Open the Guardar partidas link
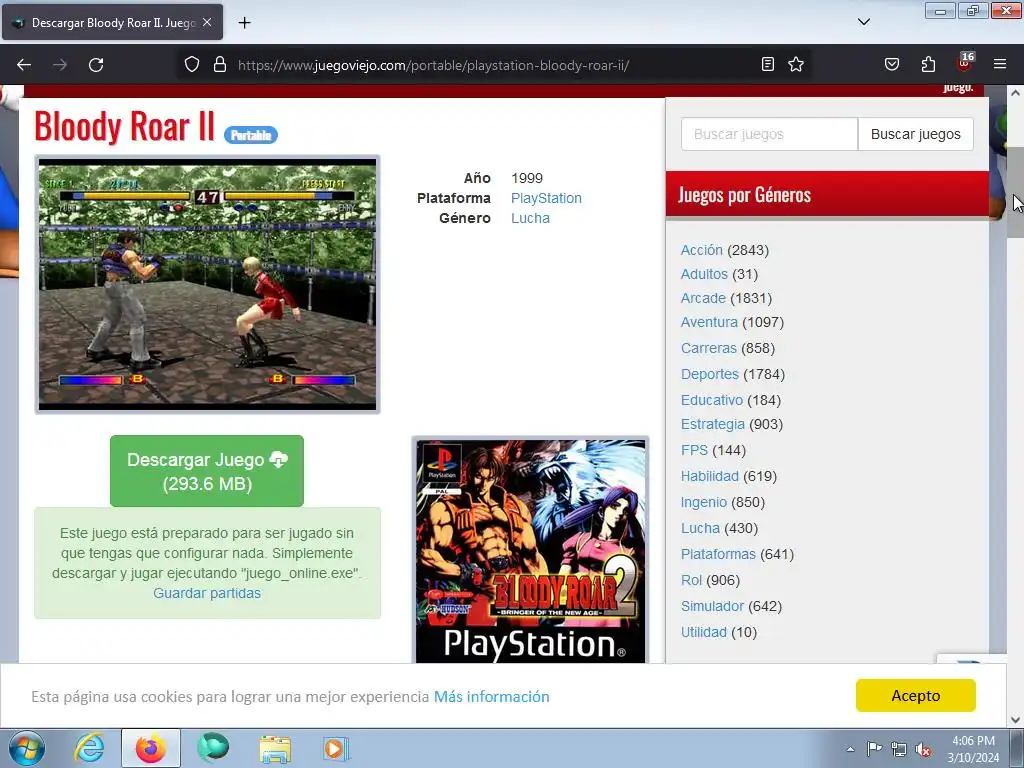This screenshot has width=1024, height=768. 207,593
